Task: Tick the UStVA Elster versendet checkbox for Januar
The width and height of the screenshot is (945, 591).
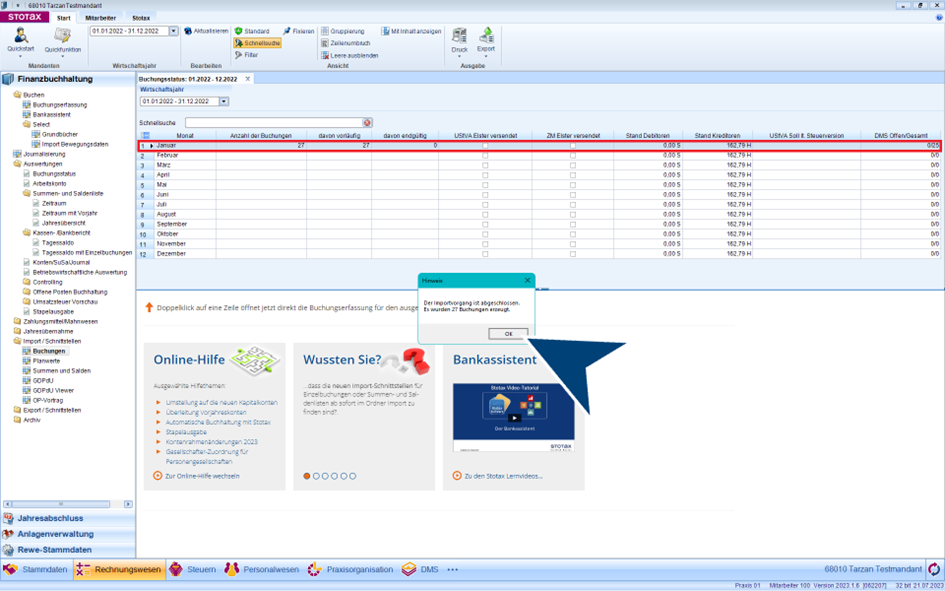Action: click(485, 146)
